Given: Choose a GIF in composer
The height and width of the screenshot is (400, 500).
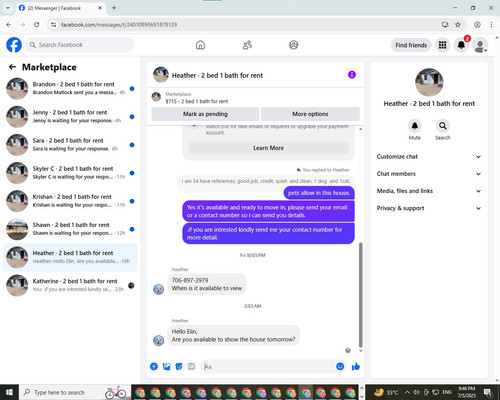Looking at the screenshot, I should click(191, 367).
